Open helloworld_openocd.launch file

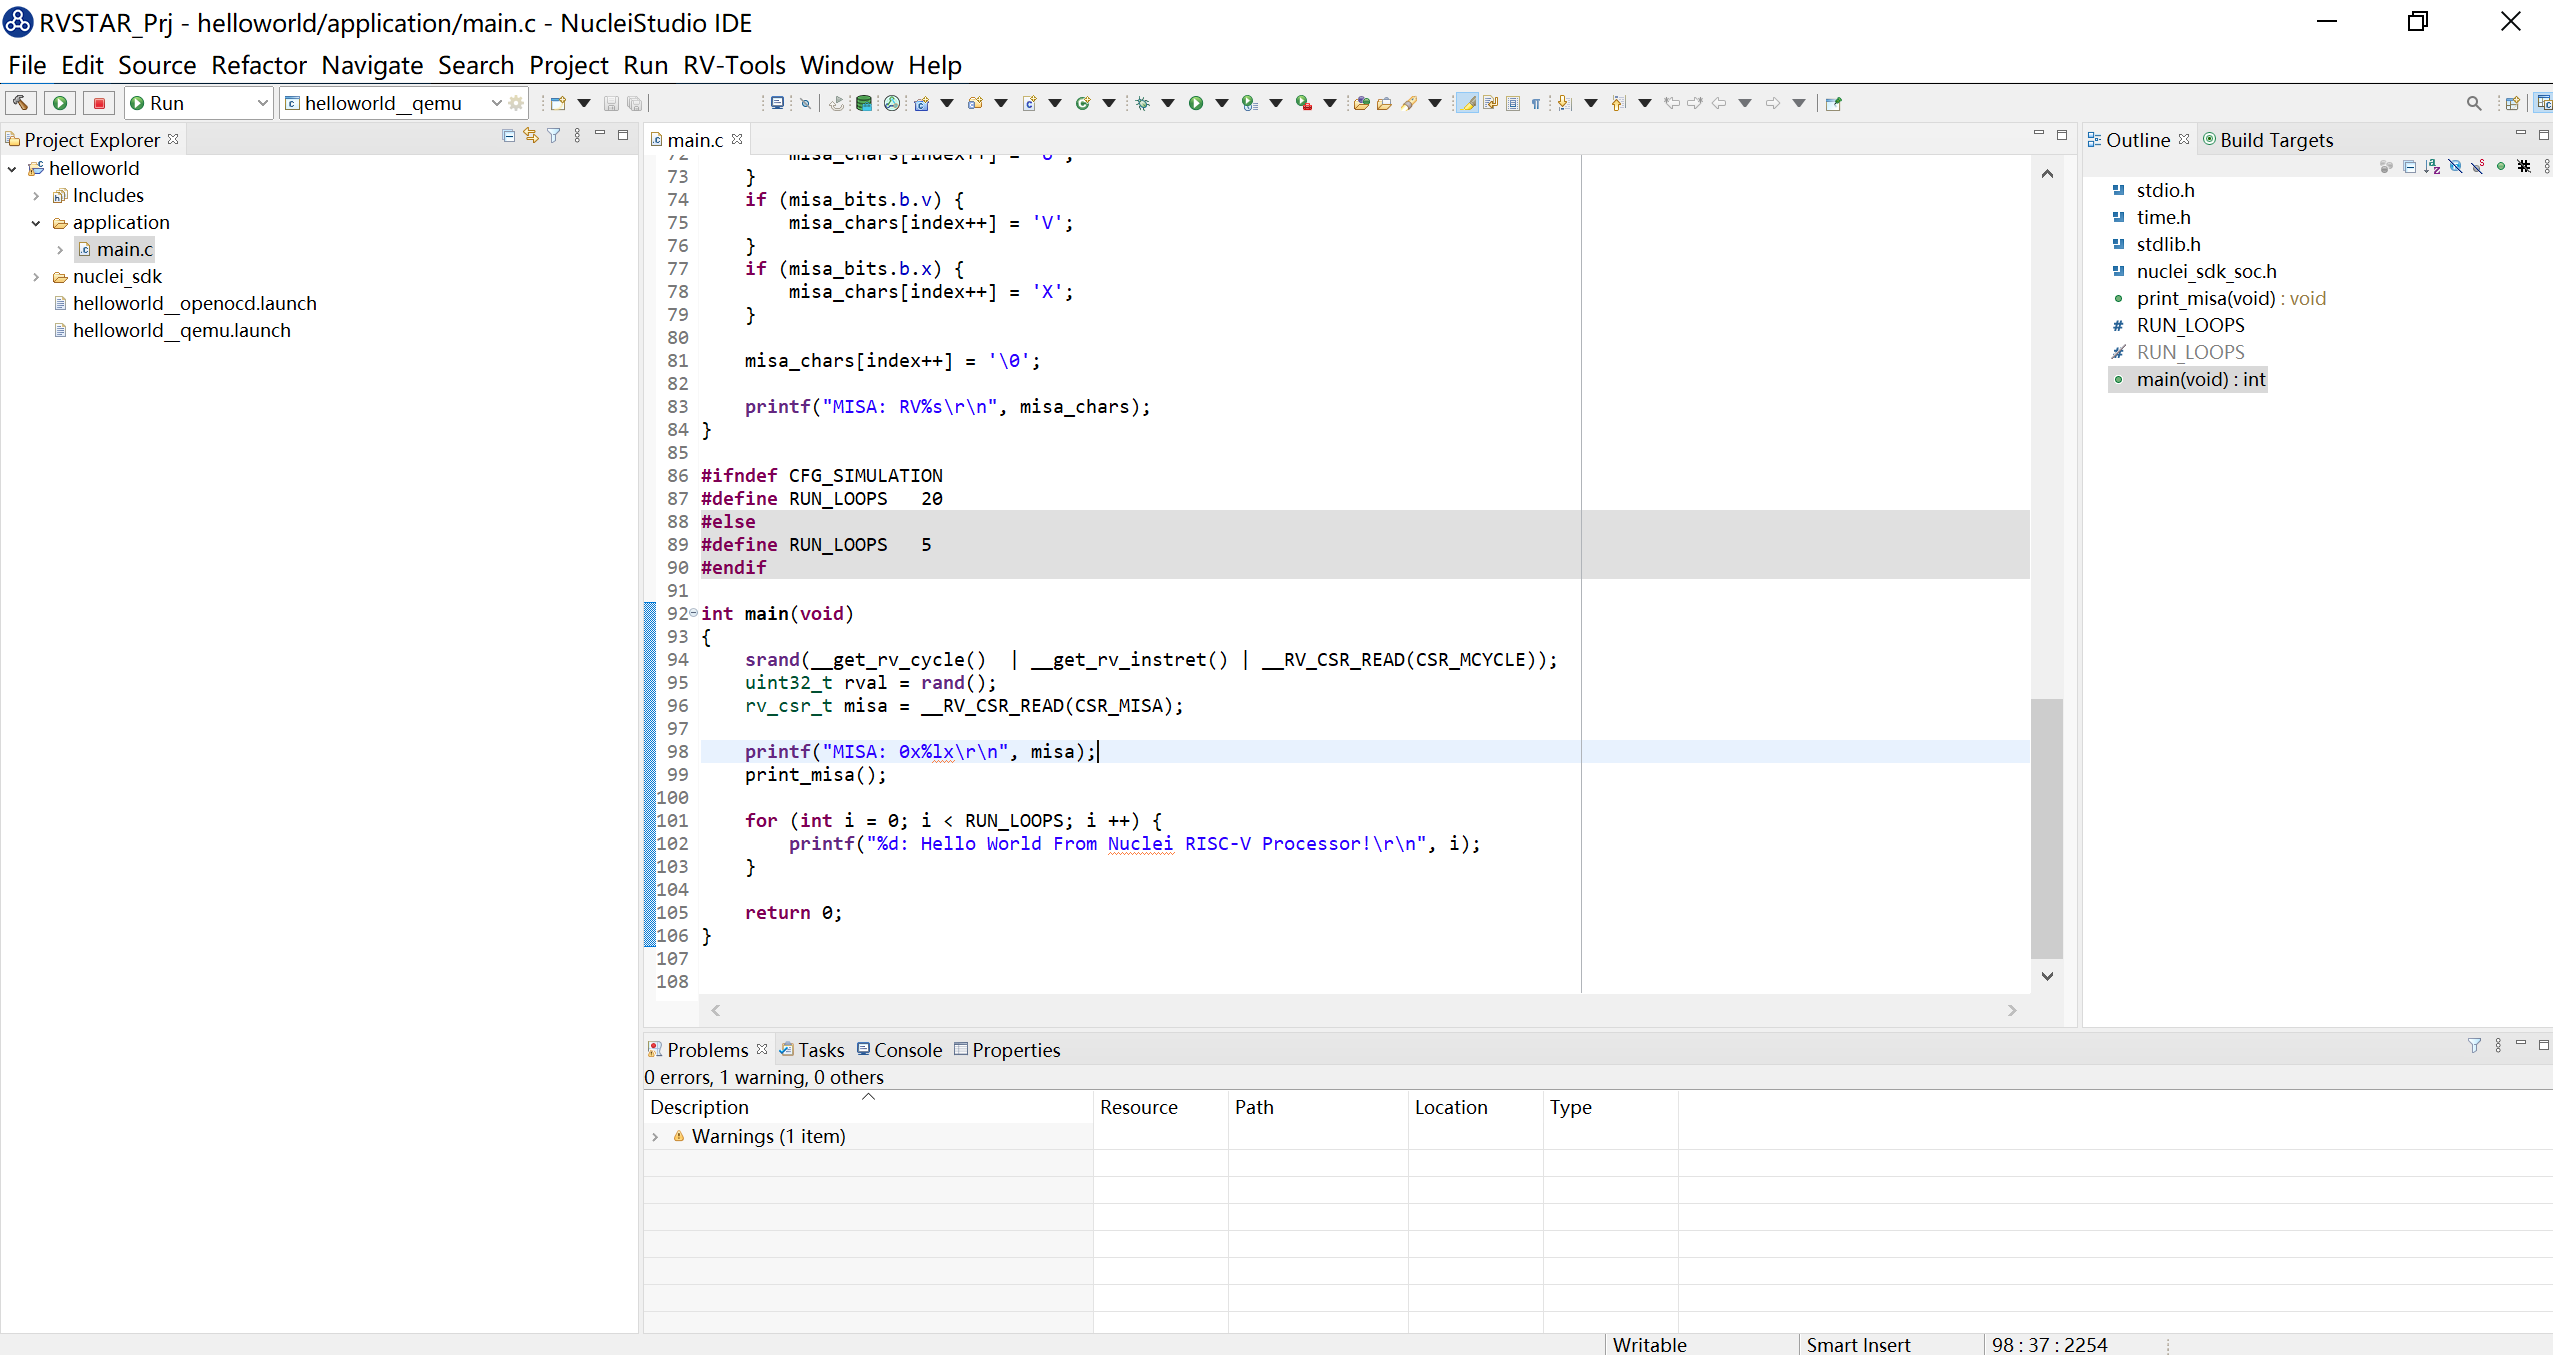[194, 304]
